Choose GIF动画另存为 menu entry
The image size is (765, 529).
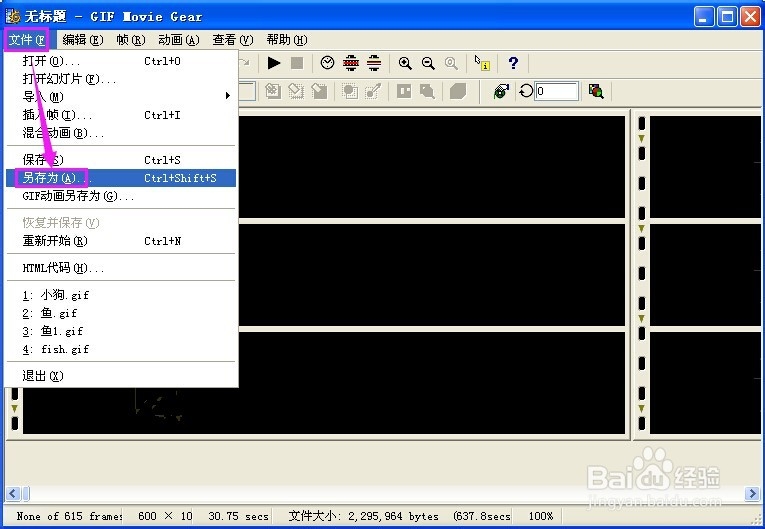121,196
